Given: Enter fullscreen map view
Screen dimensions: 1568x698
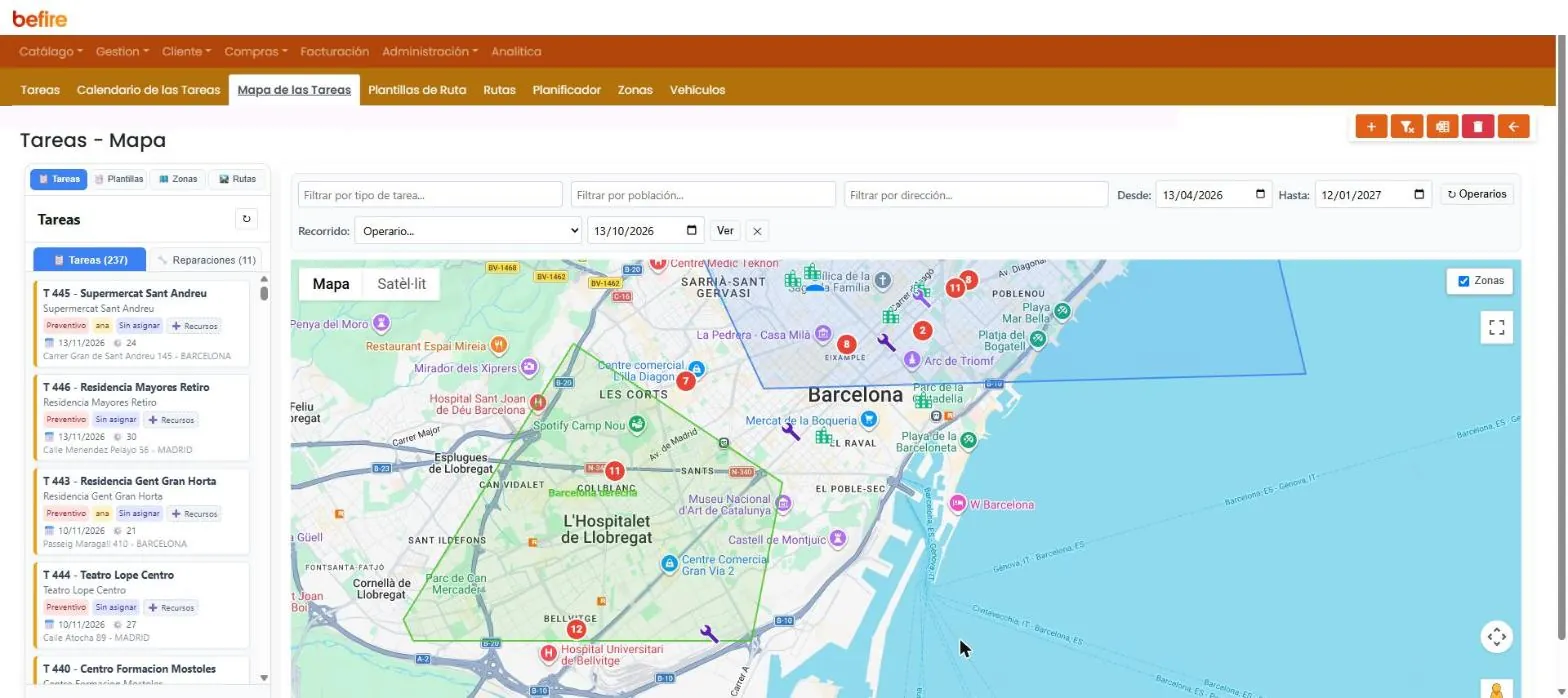Looking at the screenshot, I should [x=1496, y=327].
